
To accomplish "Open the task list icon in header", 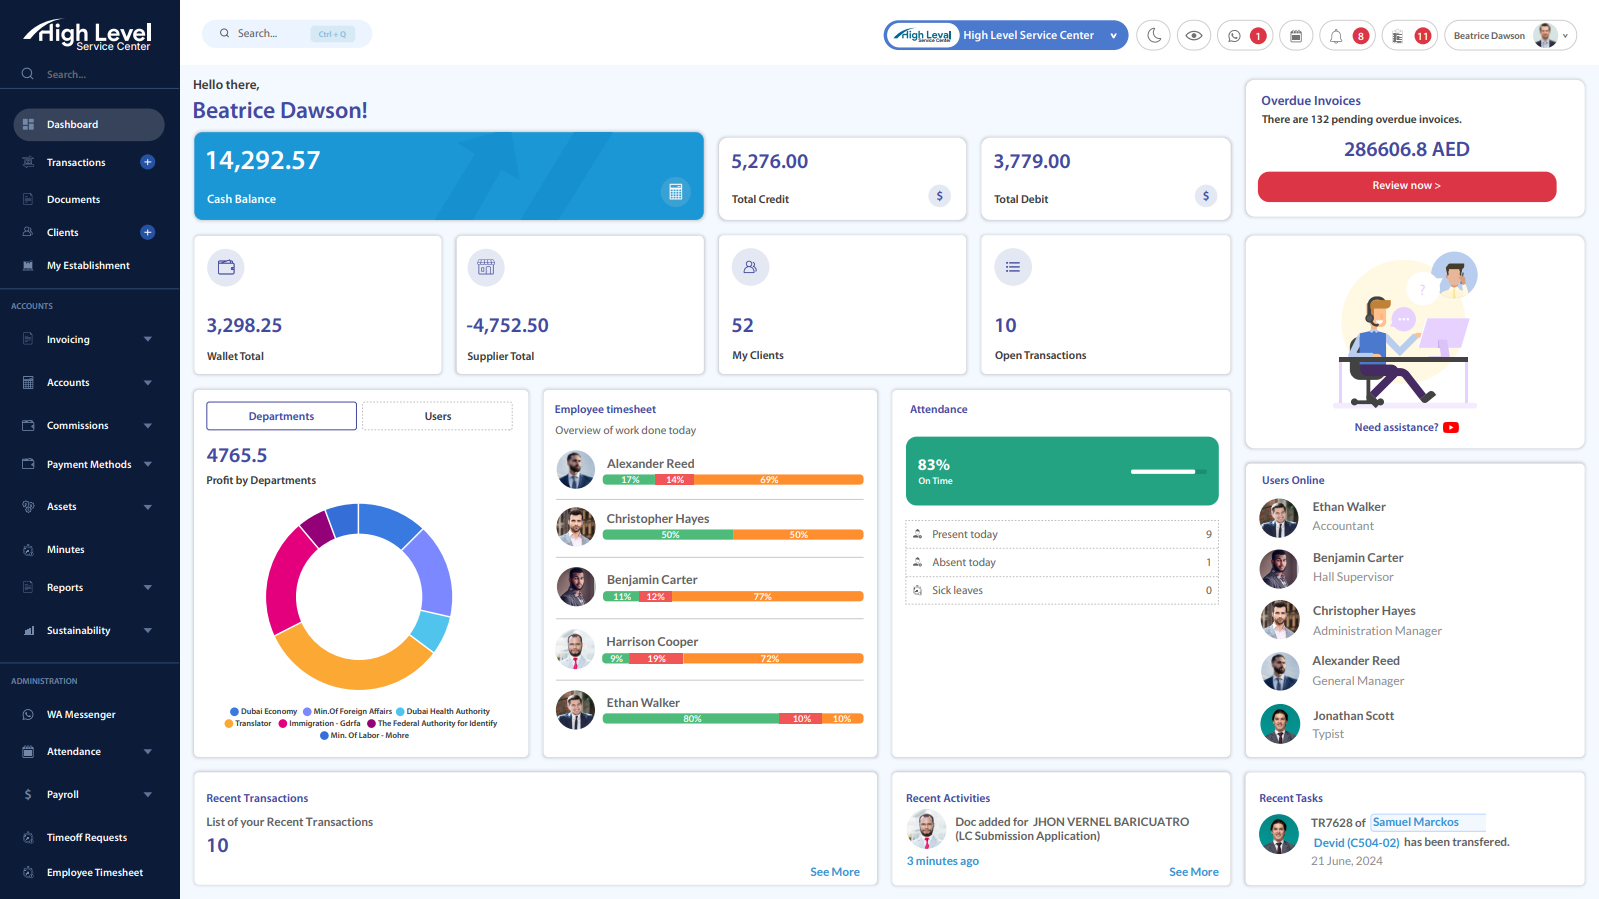I will pos(1397,36).
